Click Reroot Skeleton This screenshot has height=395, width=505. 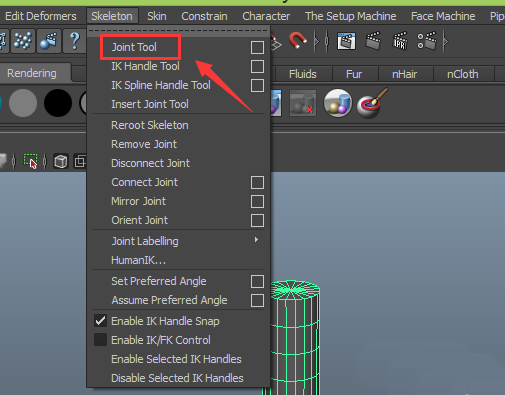pos(150,125)
